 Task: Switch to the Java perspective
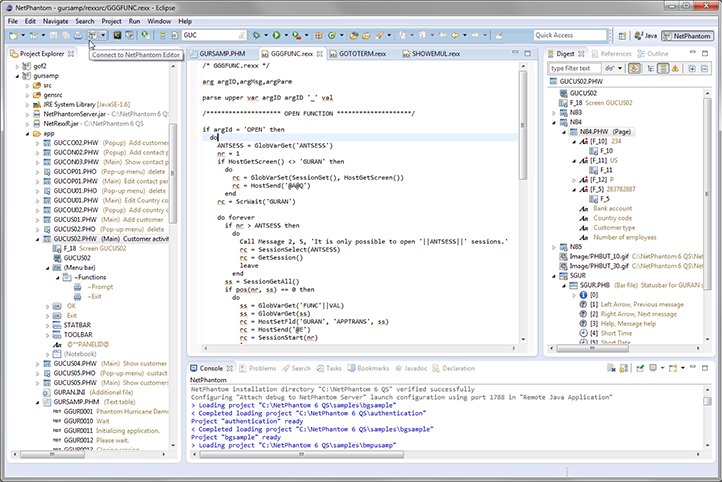(x=646, y=36)
